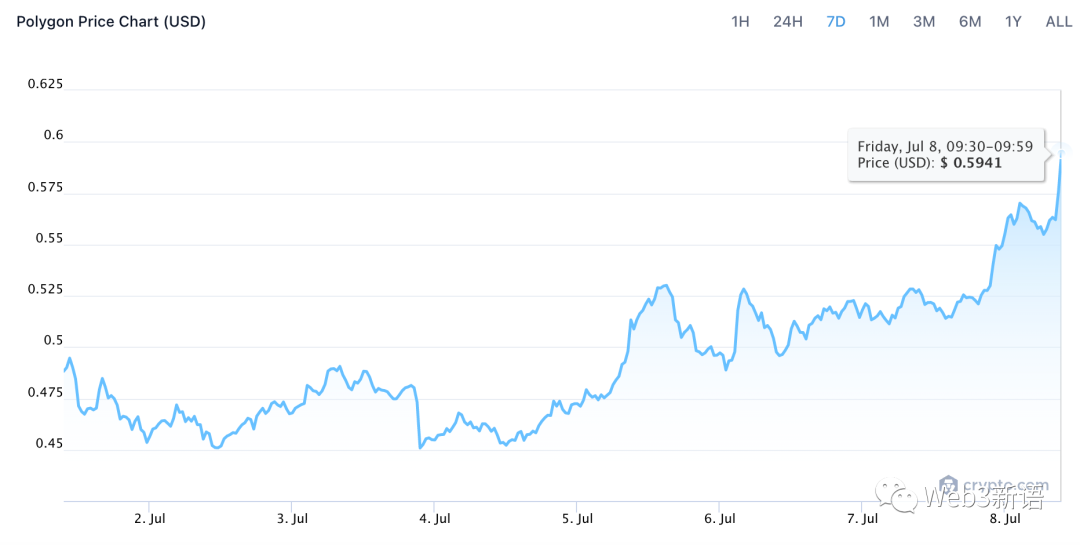The width and height of the screenshot is (1080, 545).
Task: Switch chart to 24H range
Action: pyautogui.click(x=787, y=21)
